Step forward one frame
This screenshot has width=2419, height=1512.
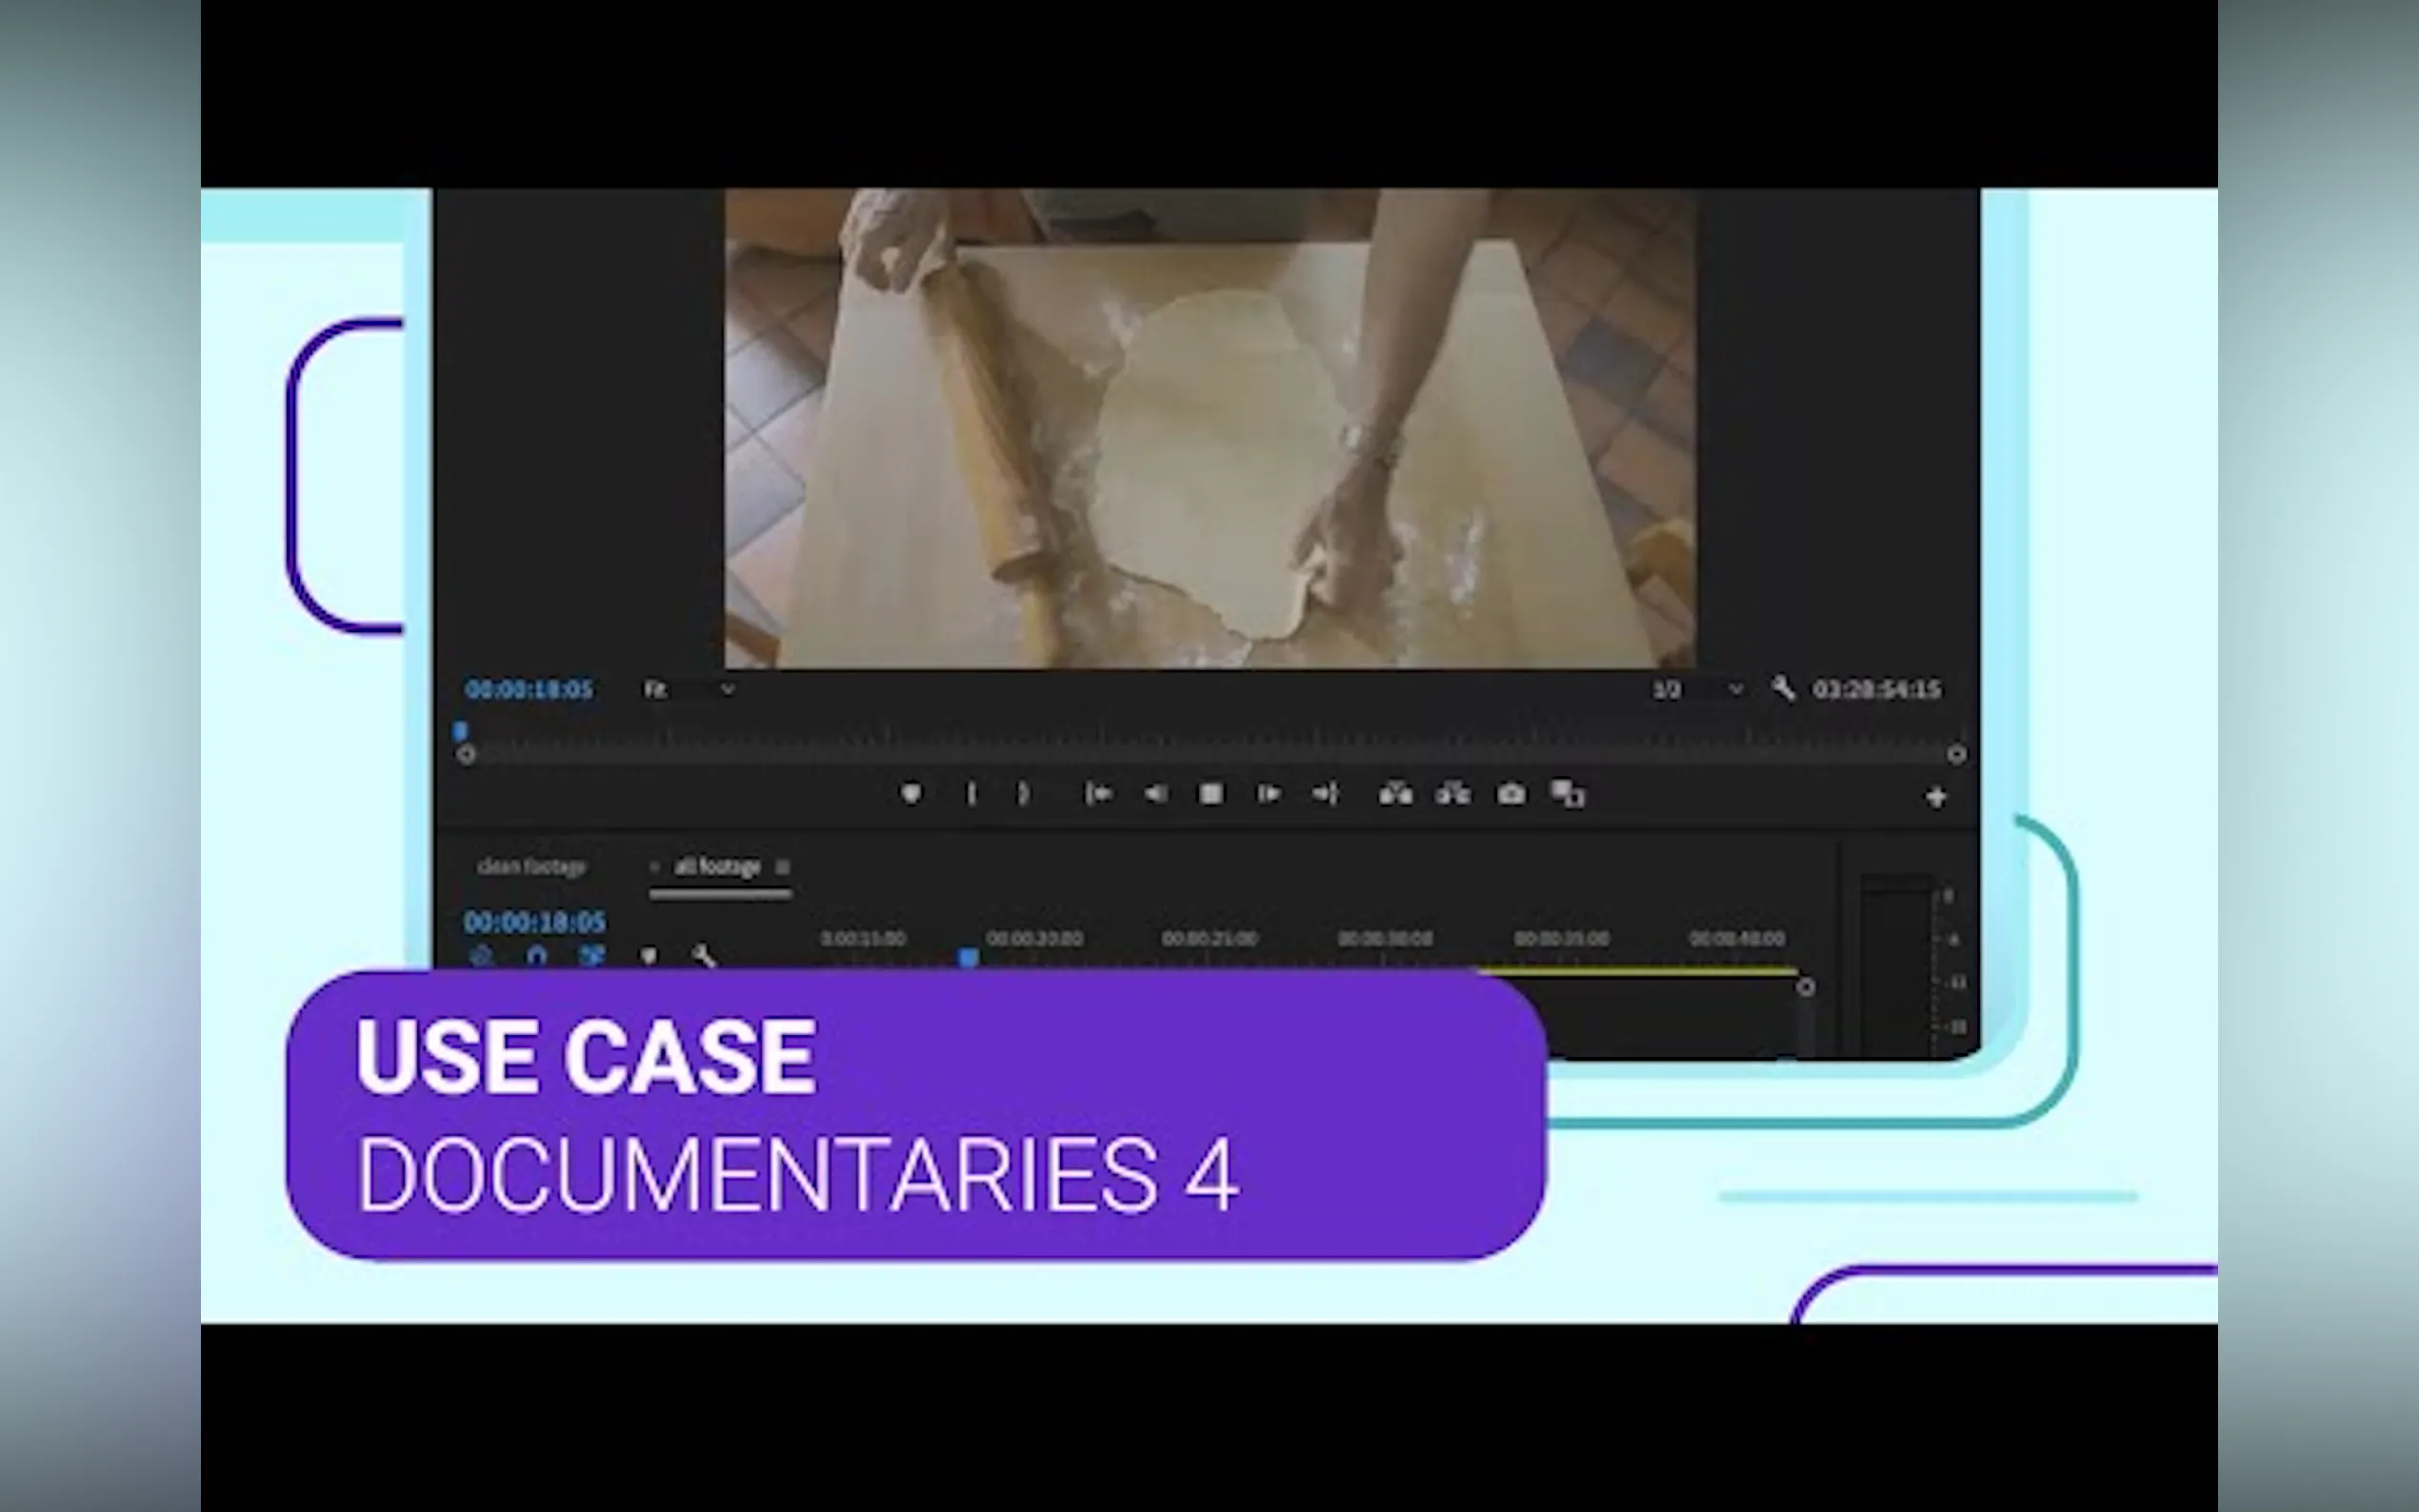tap(1268, 794)
